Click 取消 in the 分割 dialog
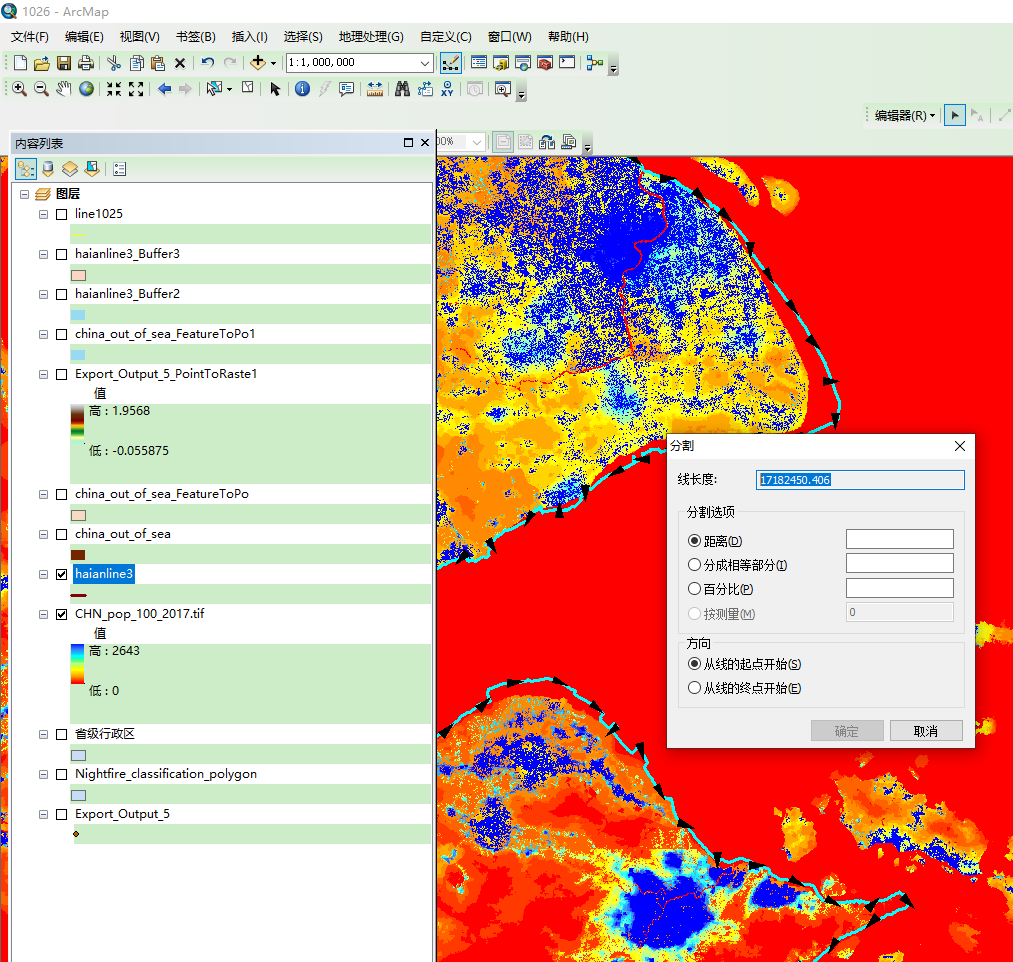 pyautogui.click(x=926, y=731)
